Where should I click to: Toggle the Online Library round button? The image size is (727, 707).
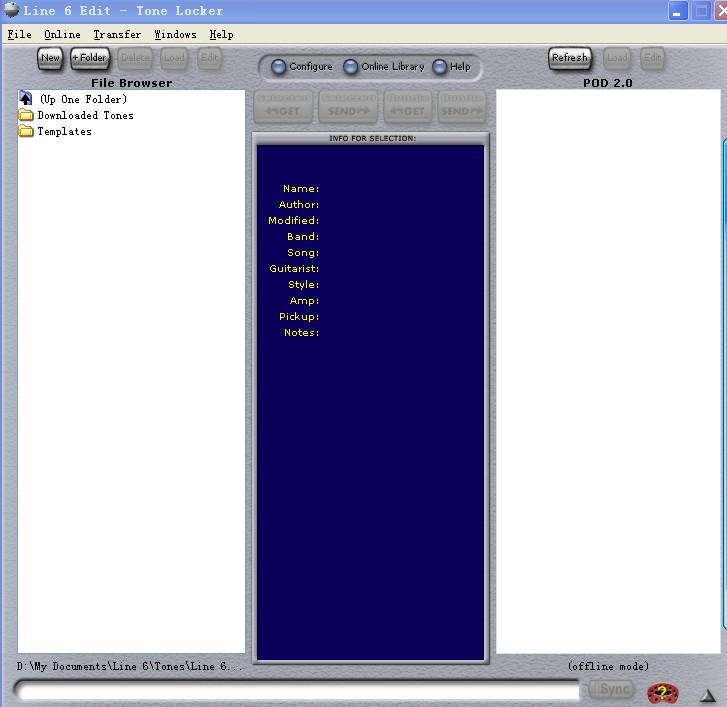tap(351, 67)
